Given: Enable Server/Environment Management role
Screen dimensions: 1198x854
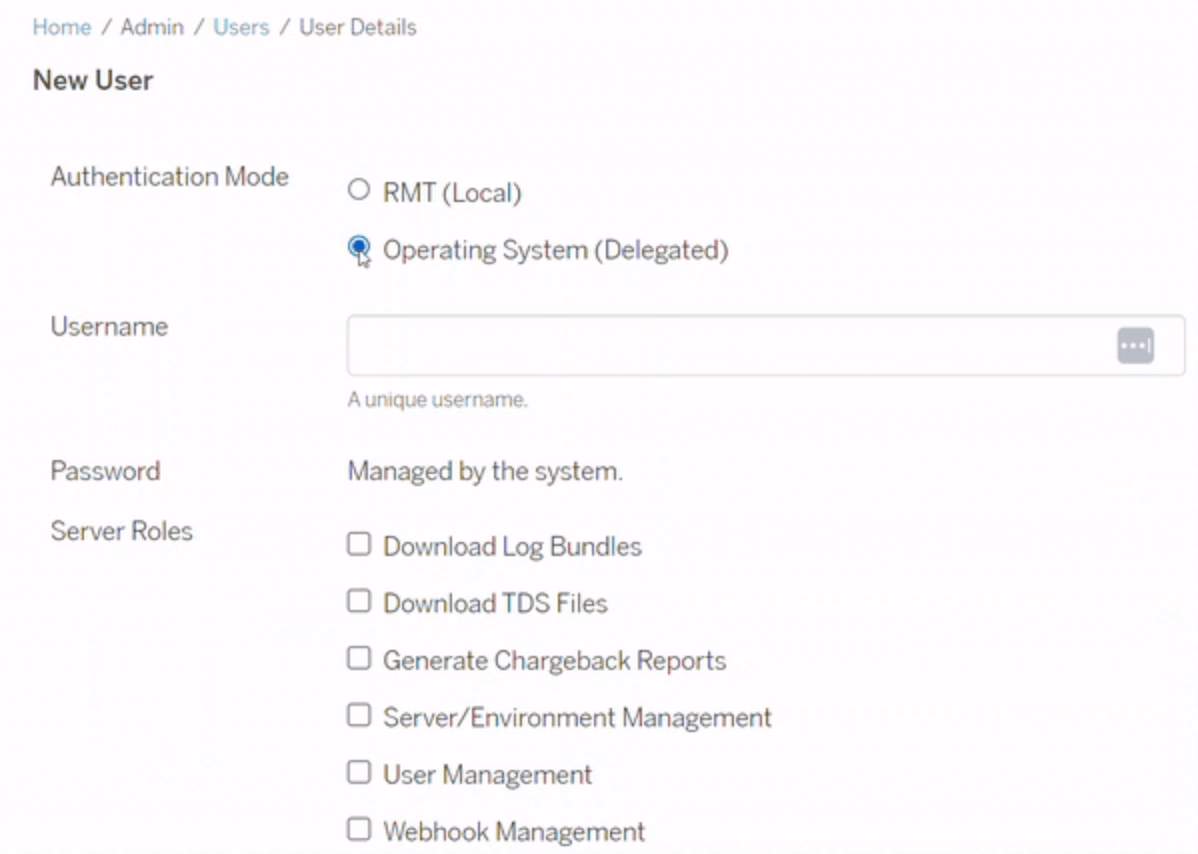Looking at the screenshot, I should (x=358, y=716).
